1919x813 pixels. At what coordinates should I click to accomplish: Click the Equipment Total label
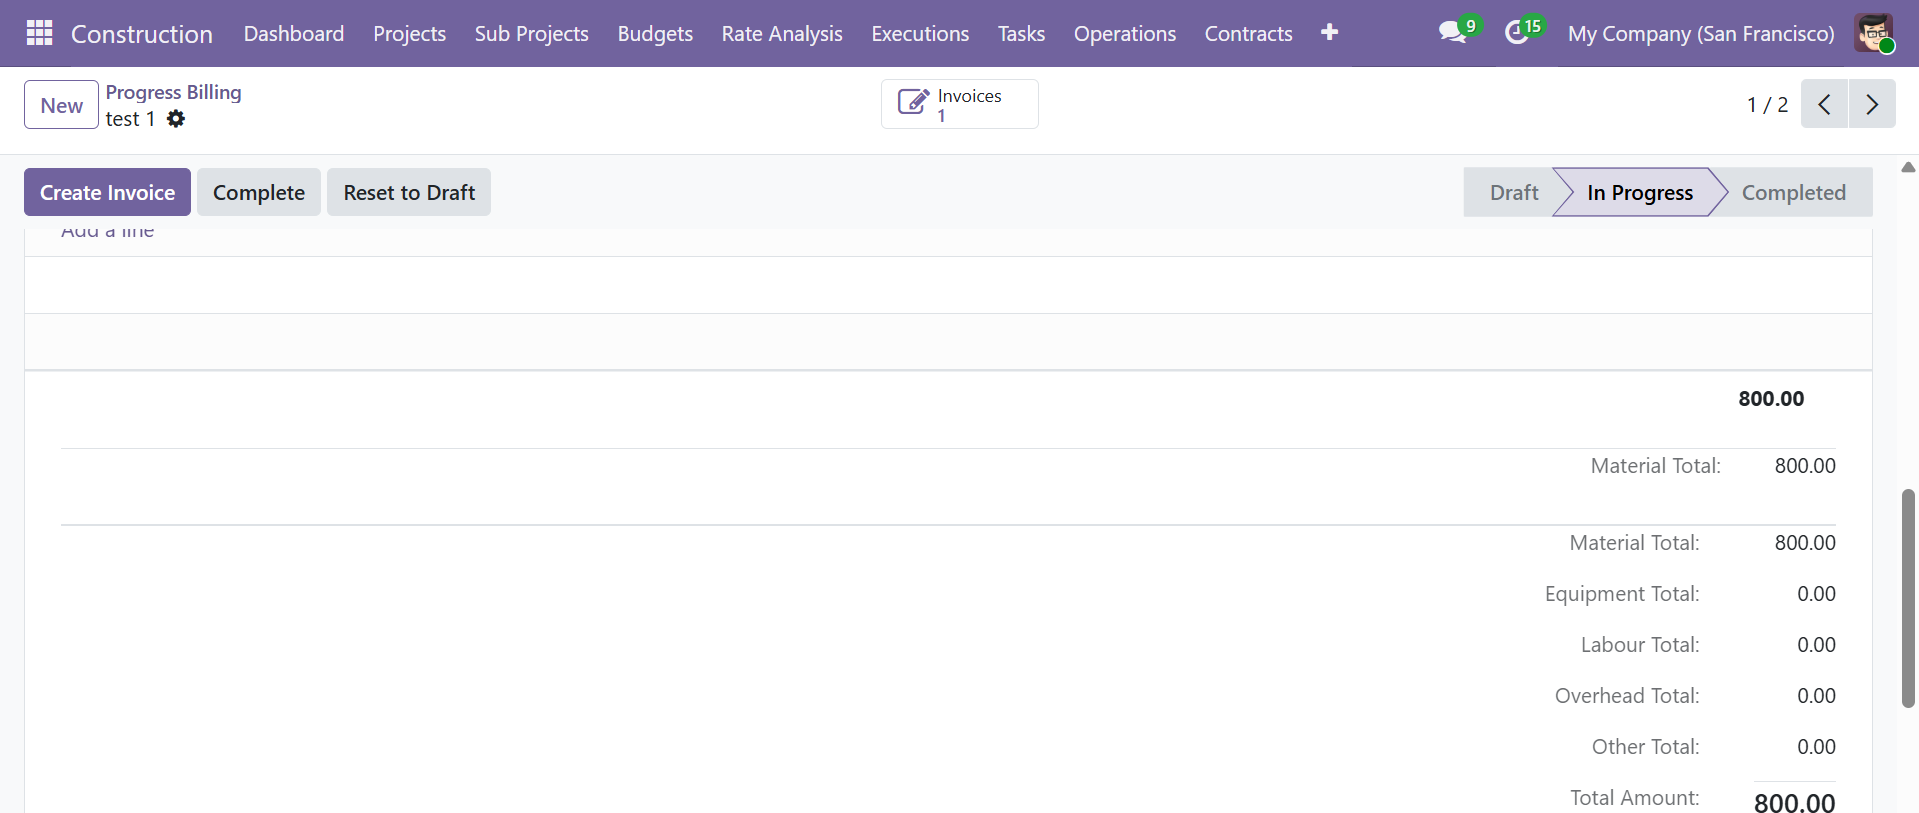coord(1622,594)
